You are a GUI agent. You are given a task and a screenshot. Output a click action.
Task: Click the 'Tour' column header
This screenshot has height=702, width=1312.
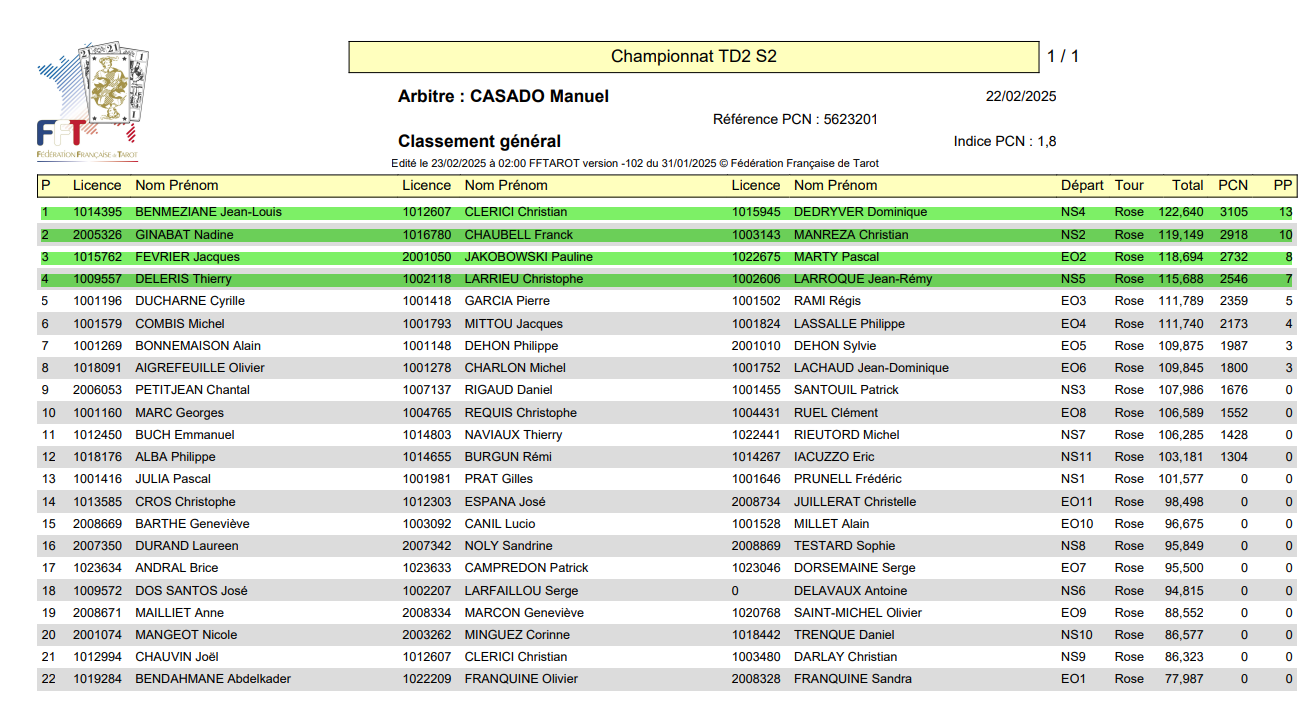[x=1129, y=186]
